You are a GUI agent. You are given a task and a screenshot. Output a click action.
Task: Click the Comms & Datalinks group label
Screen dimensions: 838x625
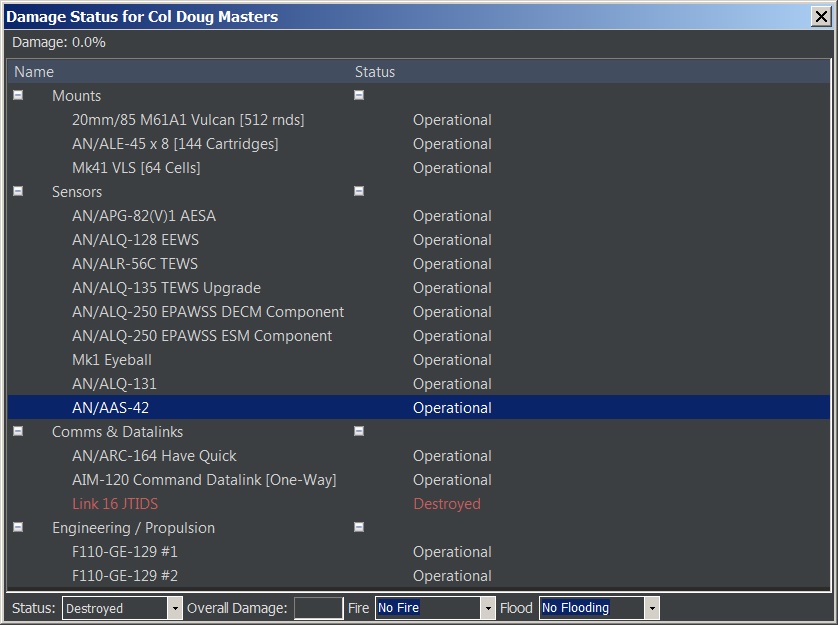click(x=118, y=432)
